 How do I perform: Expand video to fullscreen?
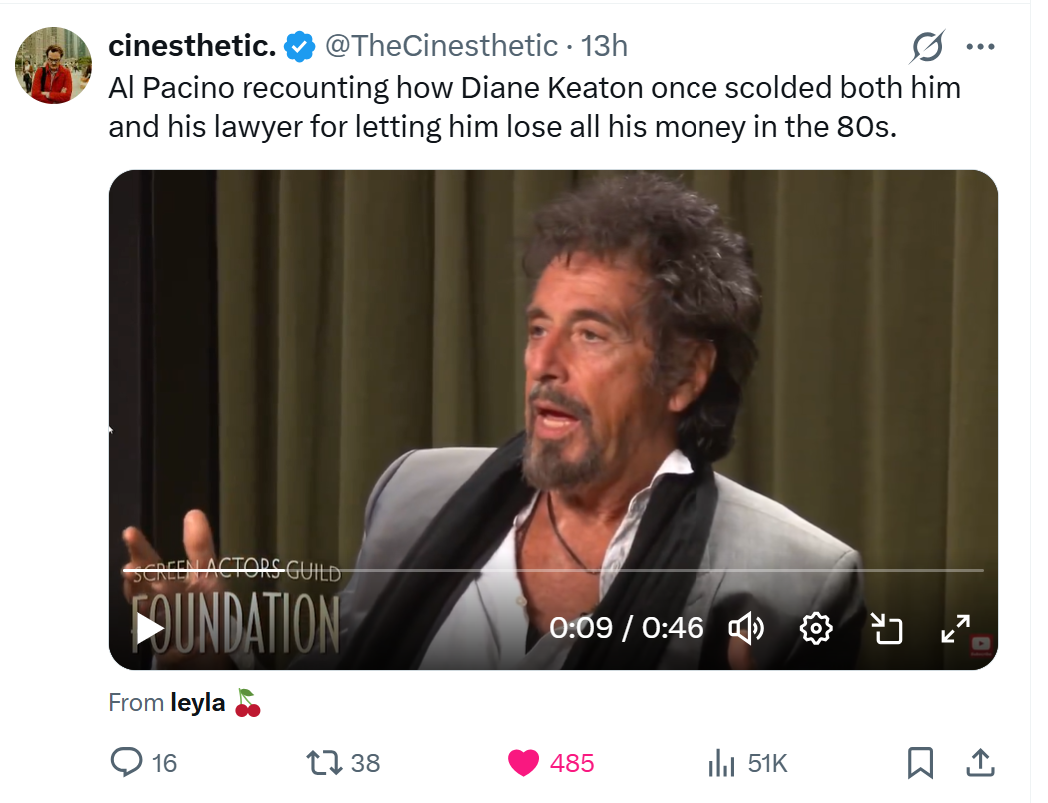tap(956, 628)
